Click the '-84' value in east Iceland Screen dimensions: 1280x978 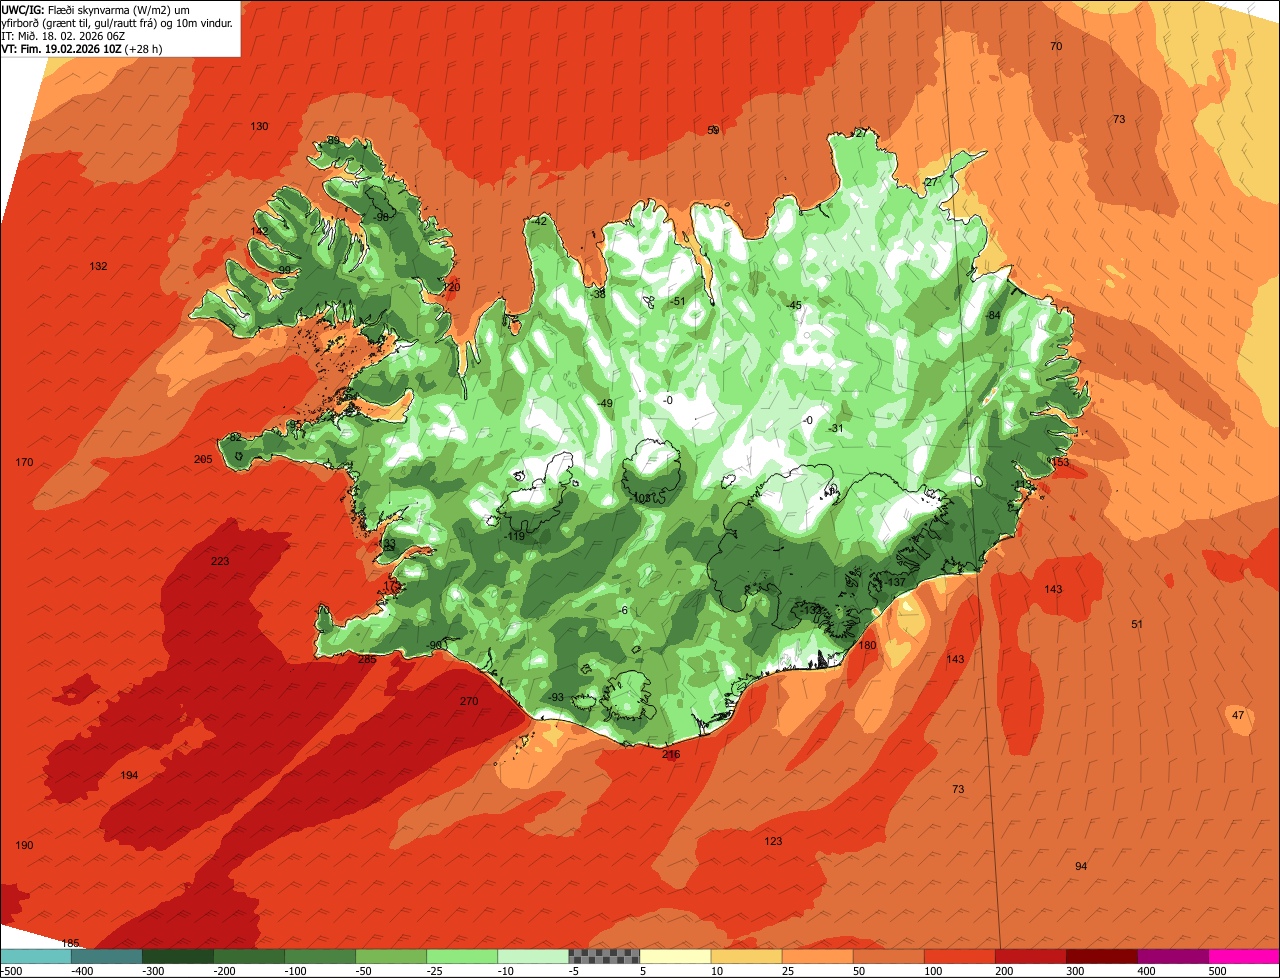(x=992, y=316)
